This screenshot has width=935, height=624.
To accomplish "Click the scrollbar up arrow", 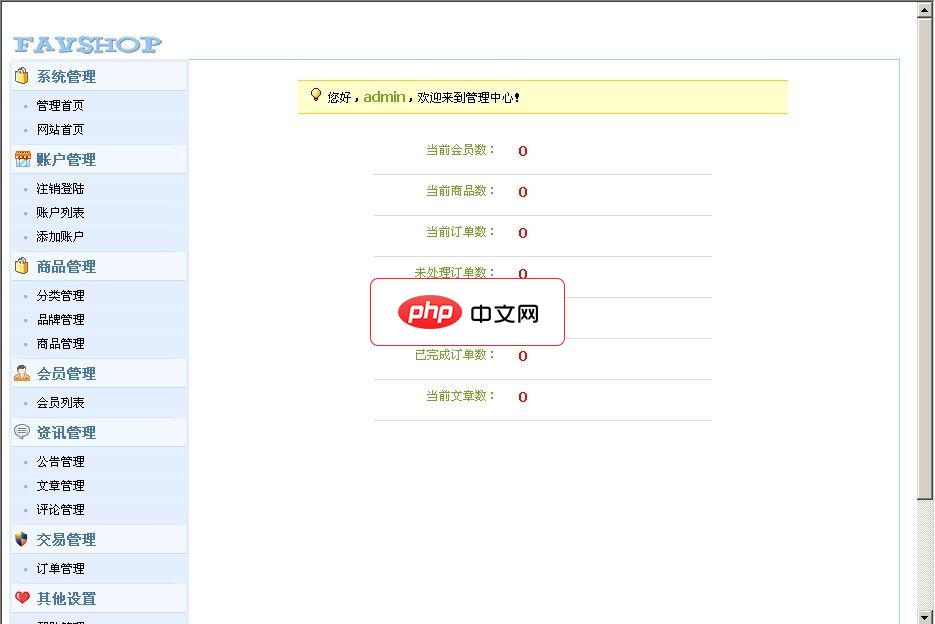I will point(925,11).
